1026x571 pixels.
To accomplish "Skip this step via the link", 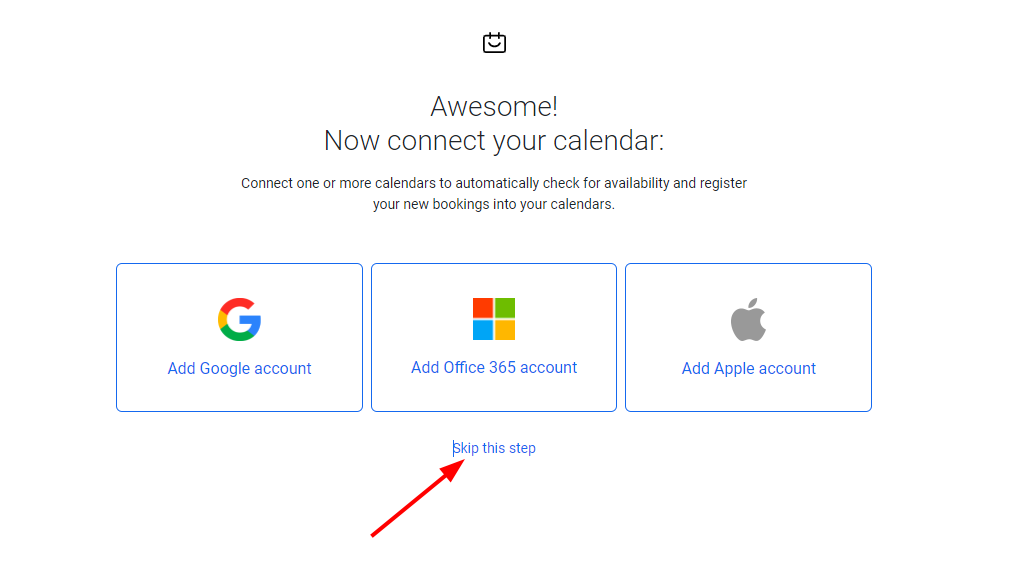I will 495,448.
